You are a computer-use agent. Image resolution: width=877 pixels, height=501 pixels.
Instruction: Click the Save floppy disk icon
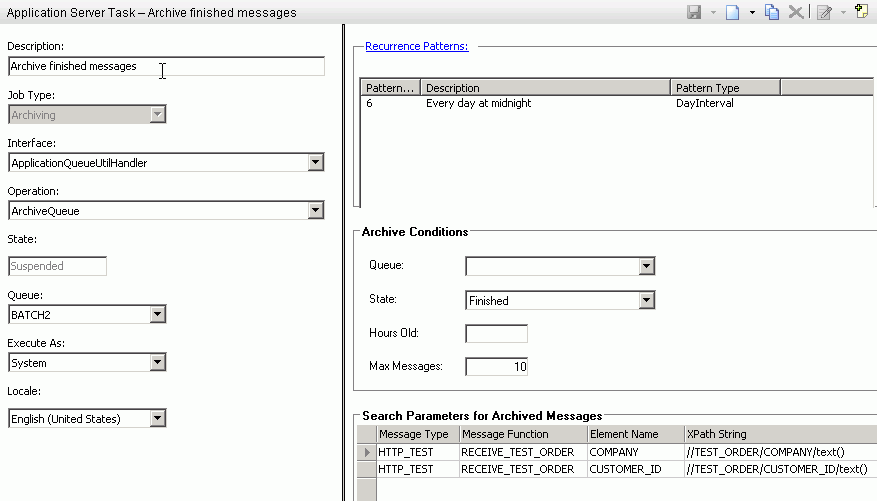[x=694, y=12]
